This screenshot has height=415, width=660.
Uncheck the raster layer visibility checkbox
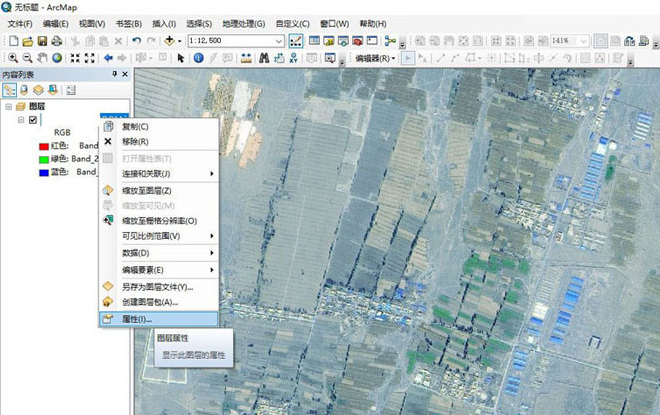pos(33,120)
